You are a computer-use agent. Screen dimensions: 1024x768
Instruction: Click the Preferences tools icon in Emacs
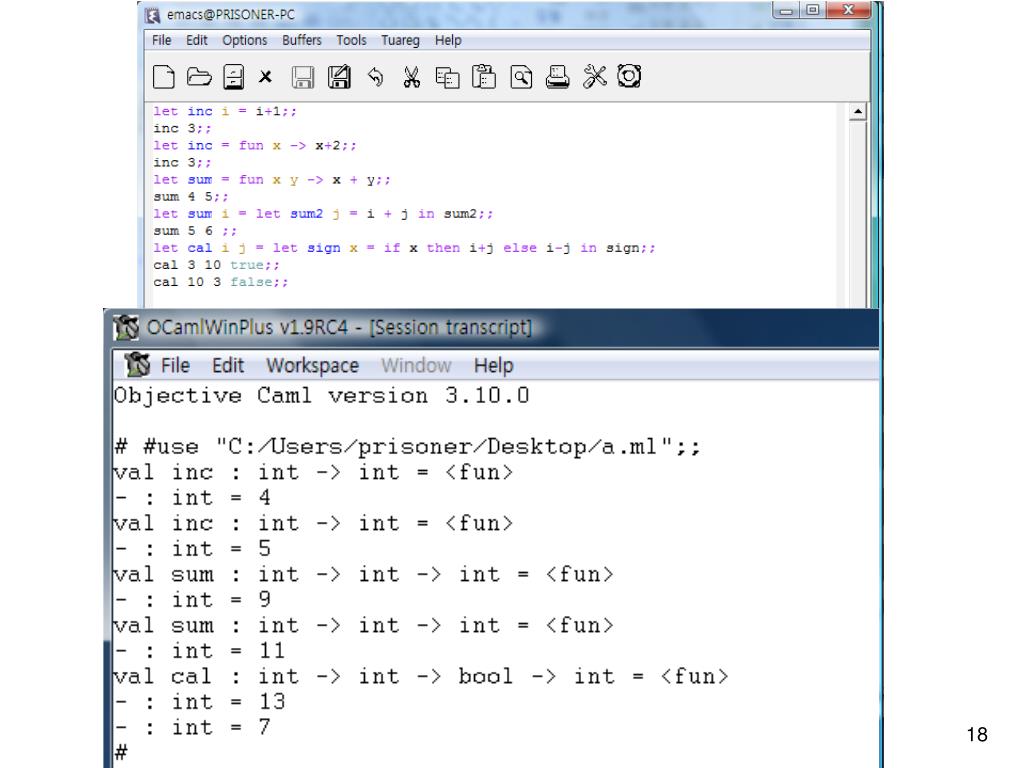[x=594, y=76]
